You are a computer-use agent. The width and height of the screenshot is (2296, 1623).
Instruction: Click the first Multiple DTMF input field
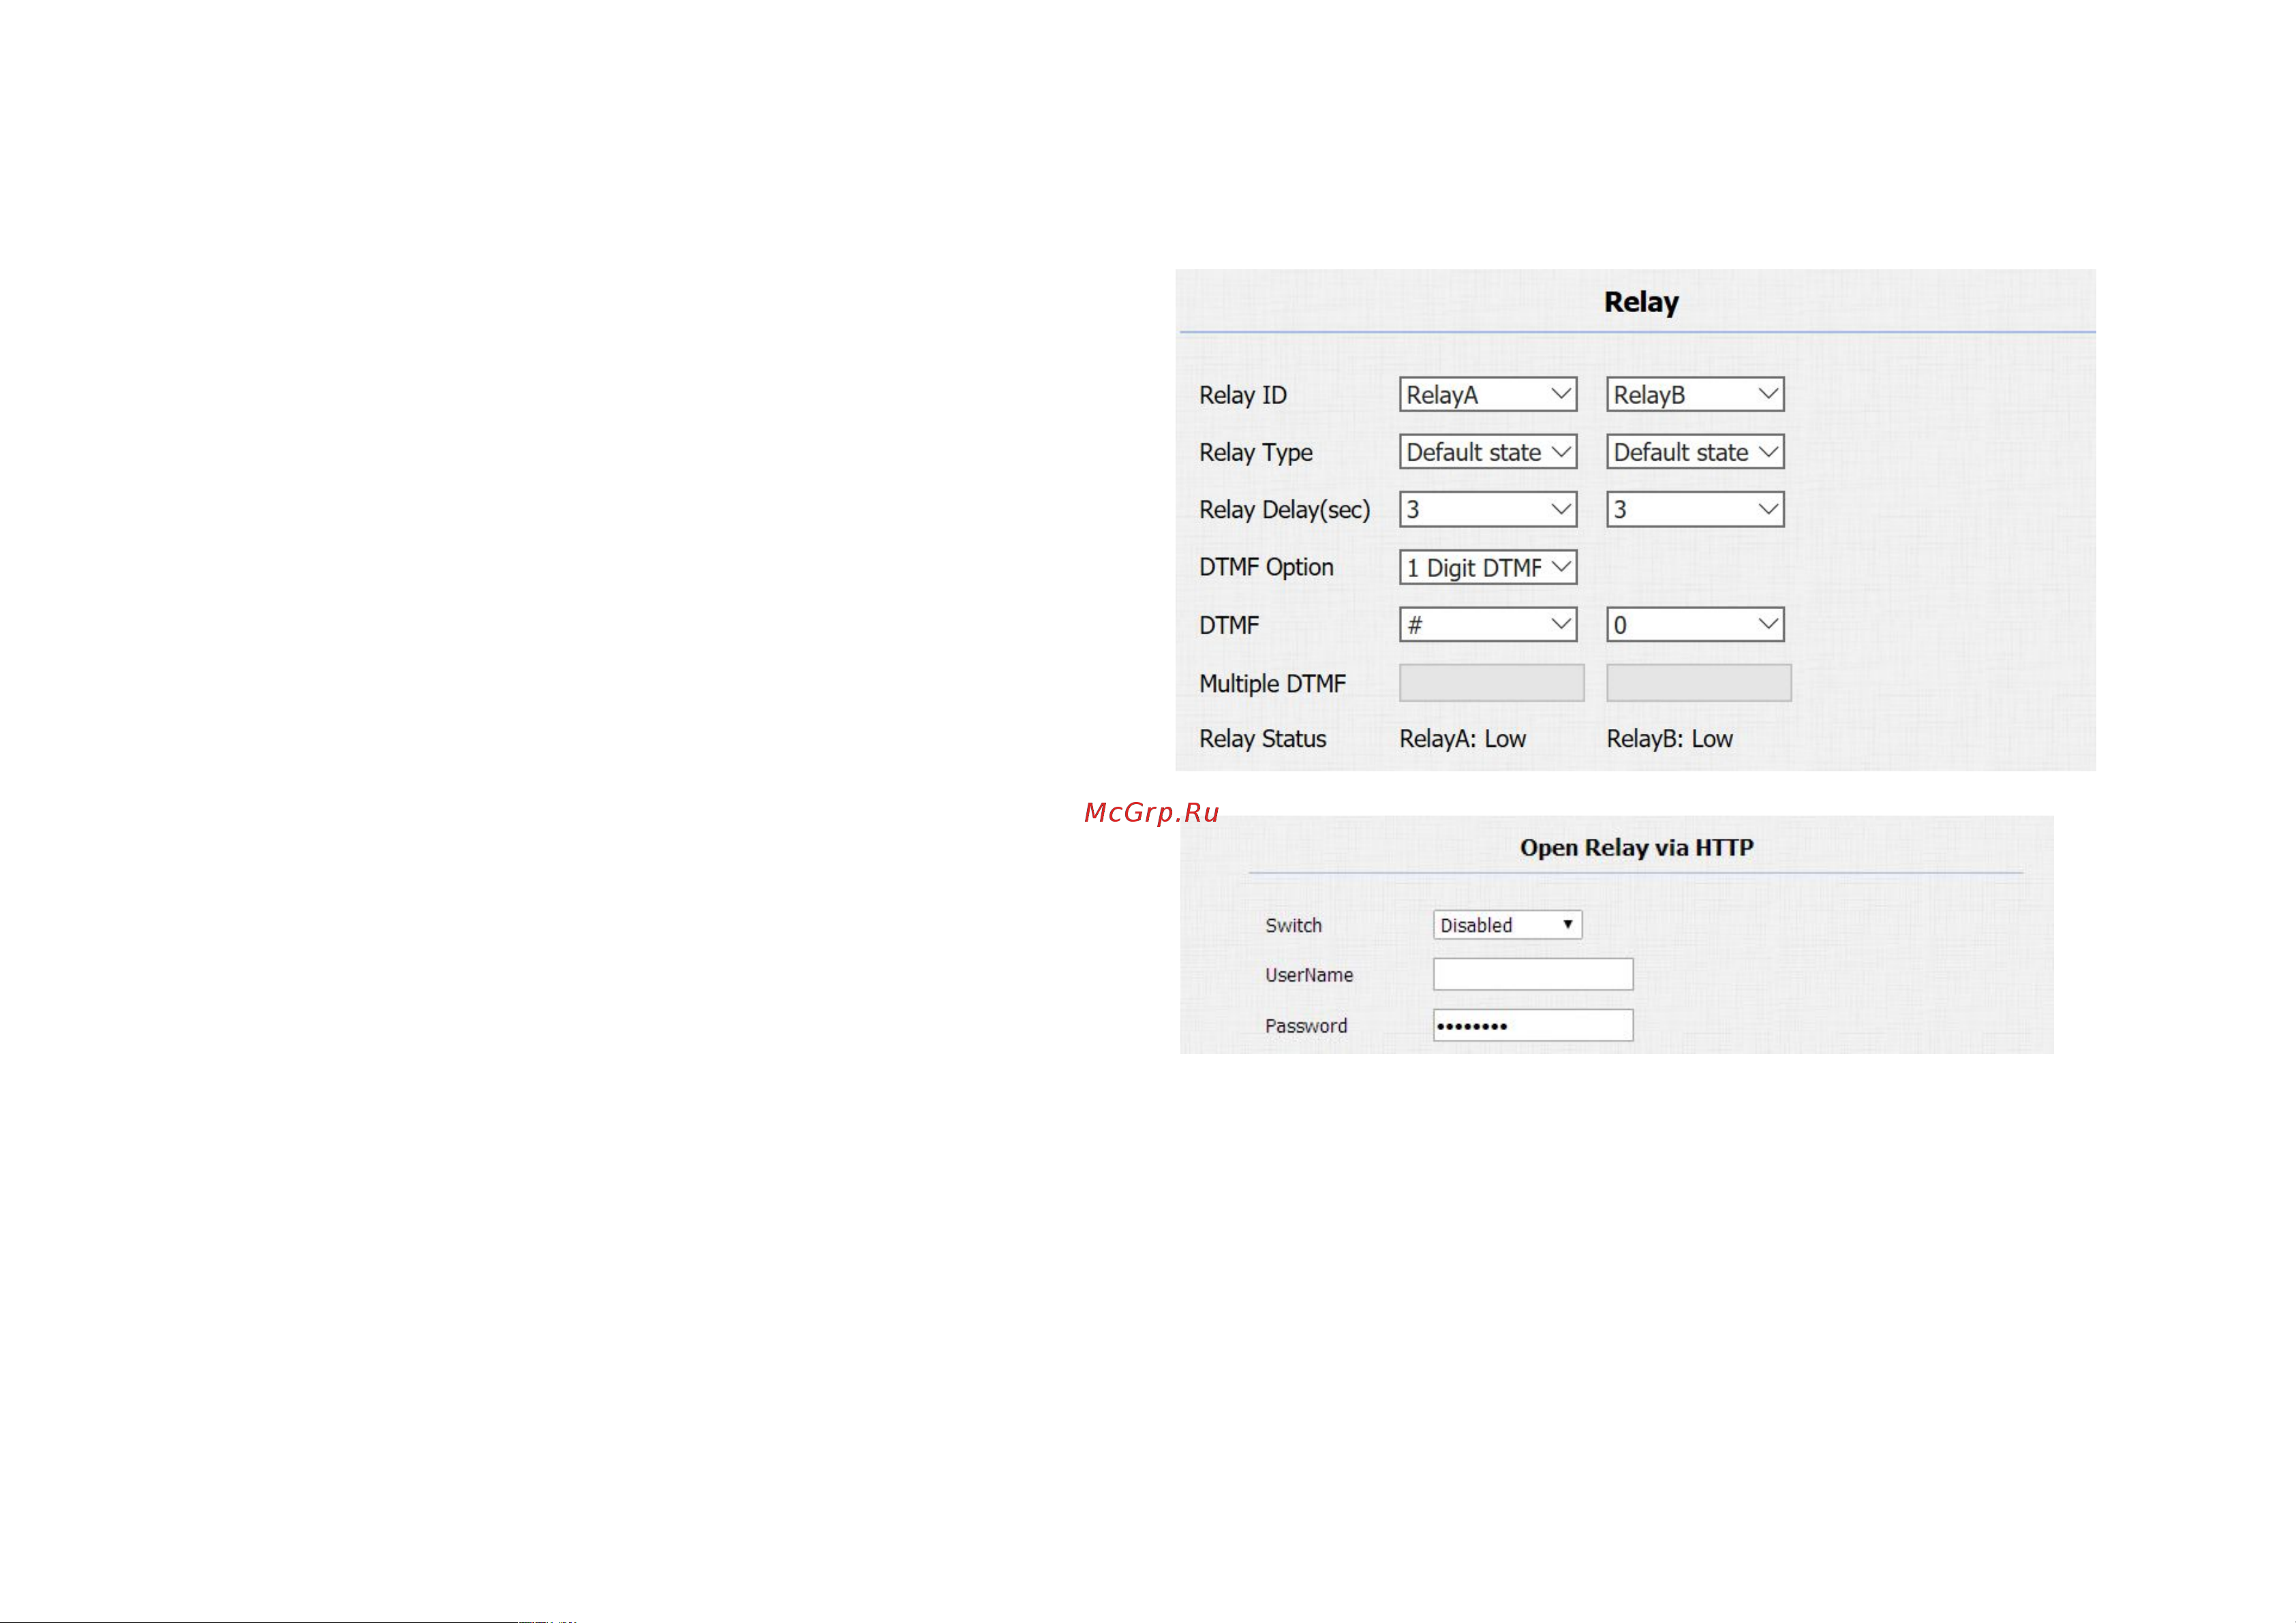click(1491, 683)
